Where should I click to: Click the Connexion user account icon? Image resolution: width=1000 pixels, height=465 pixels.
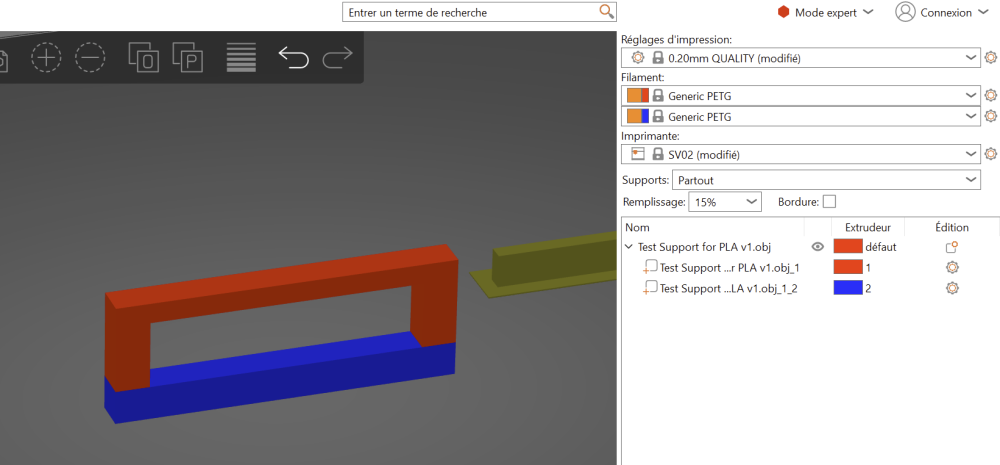point(905,12)
